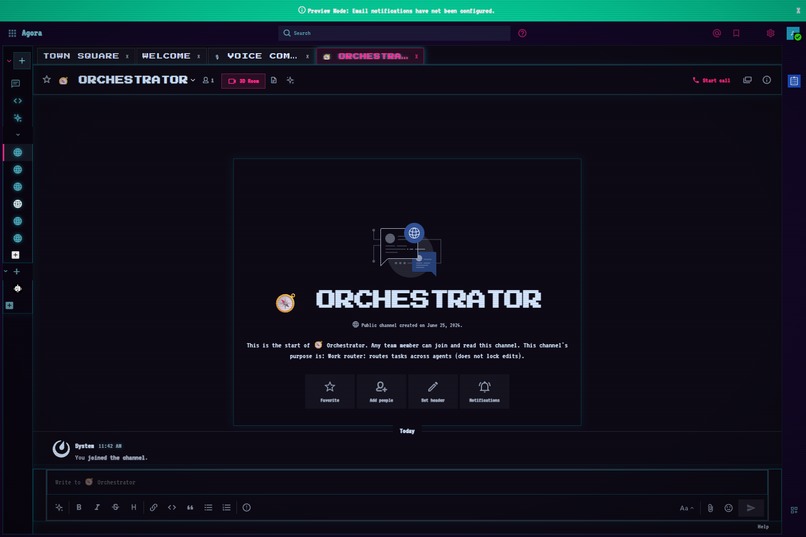This screenshot has width=806, height=537.
Task: Select the Orchestra... tab
Action: pyautogui.click(x=373, y=57)
